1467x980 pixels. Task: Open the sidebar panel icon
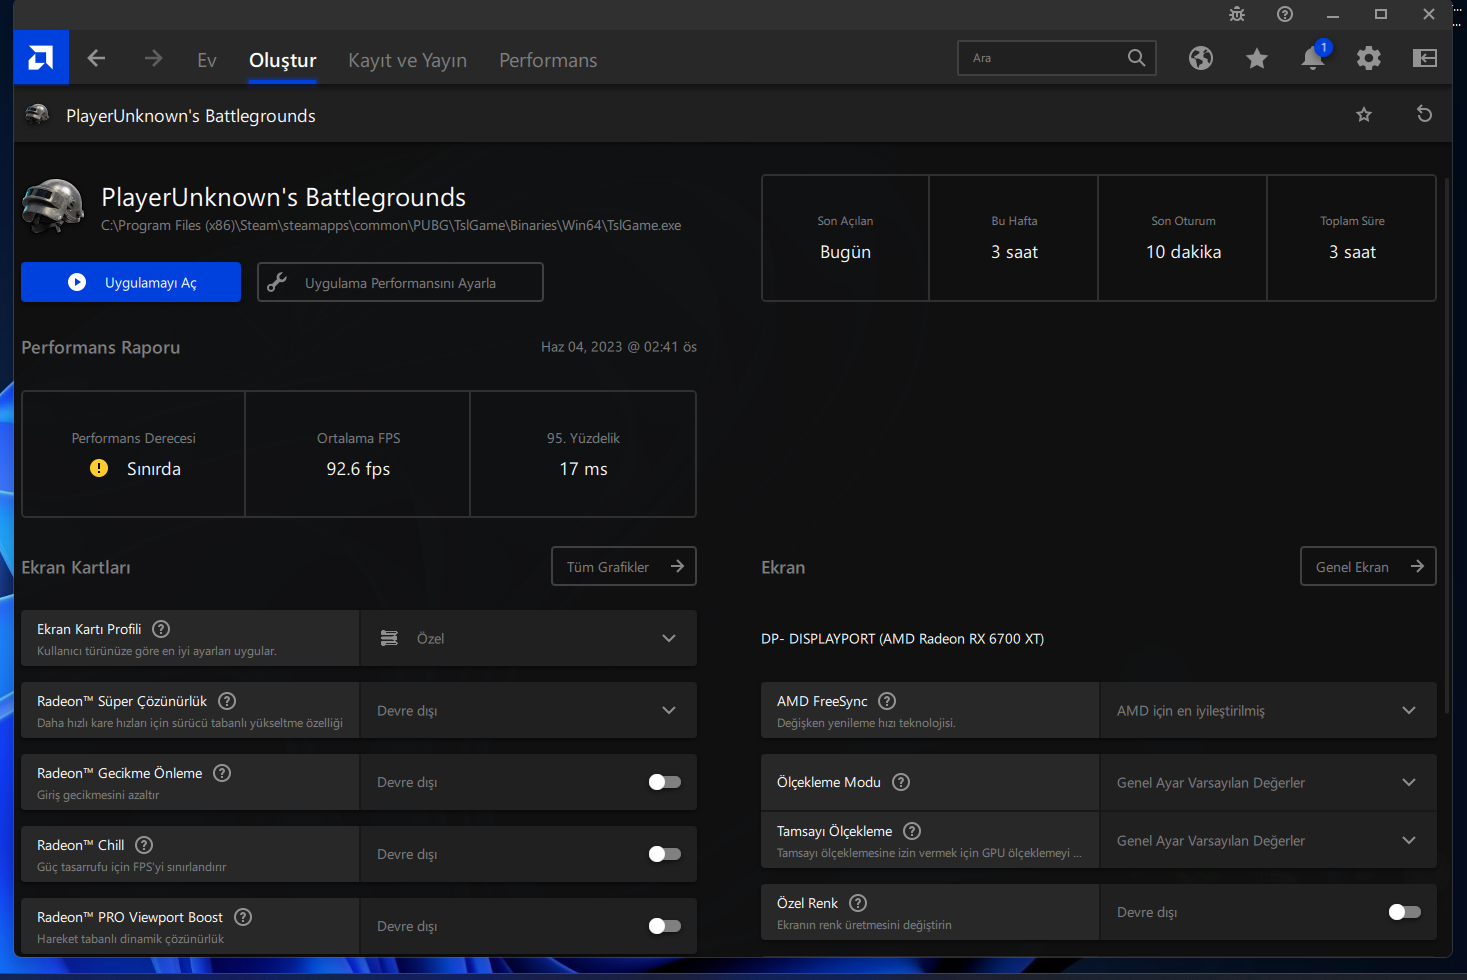point(1424,59)
